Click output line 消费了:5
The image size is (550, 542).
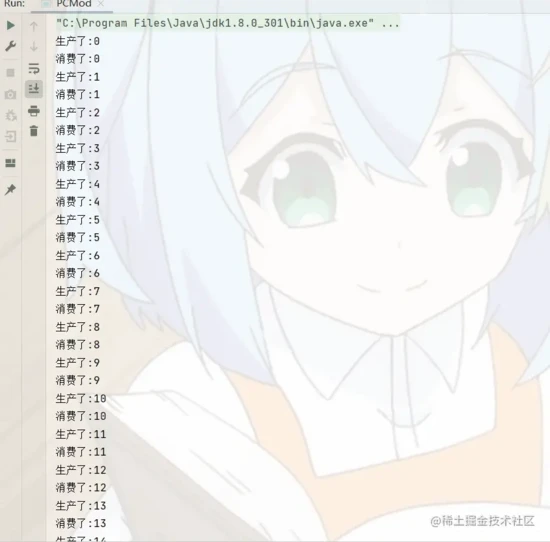78,237
